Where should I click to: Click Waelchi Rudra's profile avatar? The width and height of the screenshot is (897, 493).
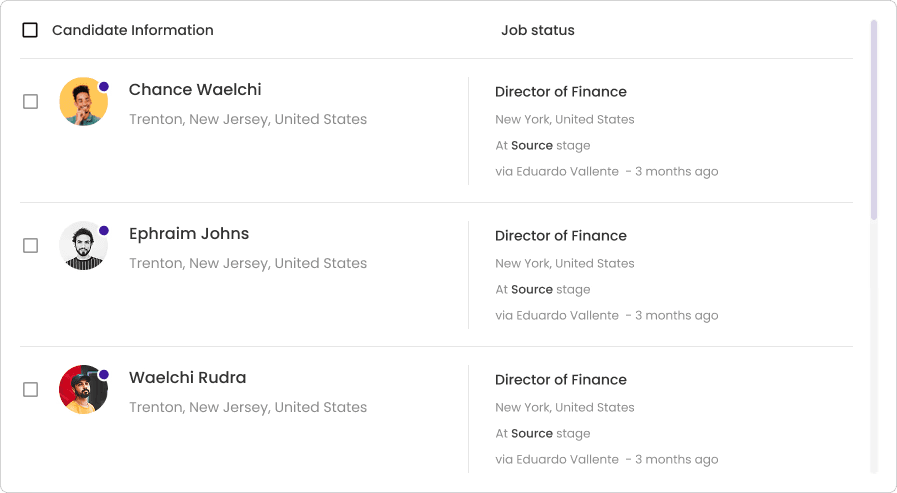tap(83, 389)
